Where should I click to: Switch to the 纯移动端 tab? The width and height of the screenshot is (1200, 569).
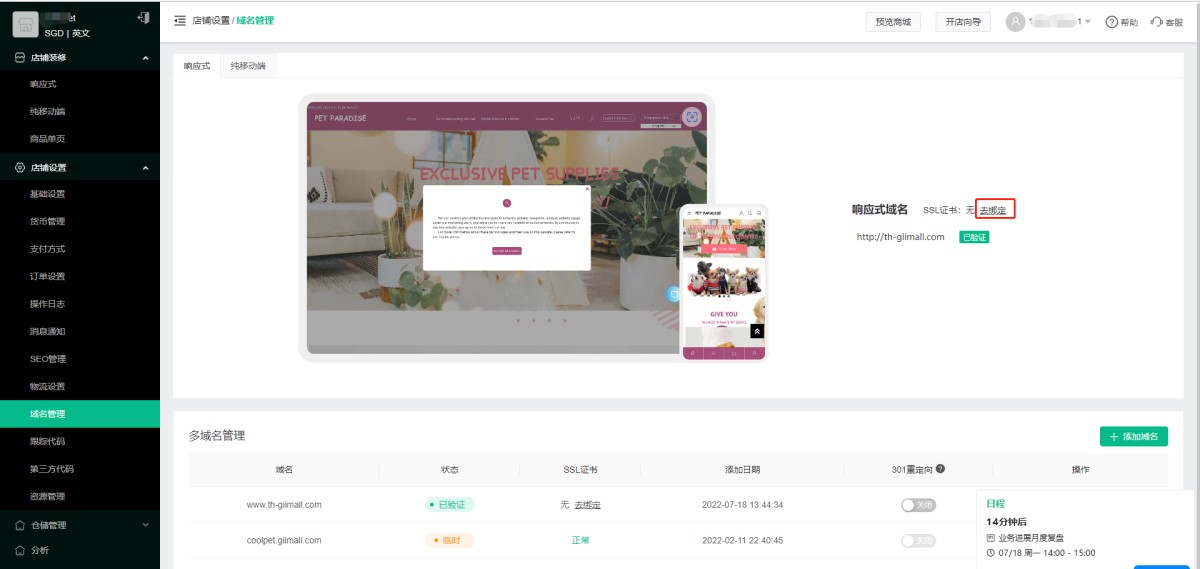pyautogui.click(x=248, y=66)
